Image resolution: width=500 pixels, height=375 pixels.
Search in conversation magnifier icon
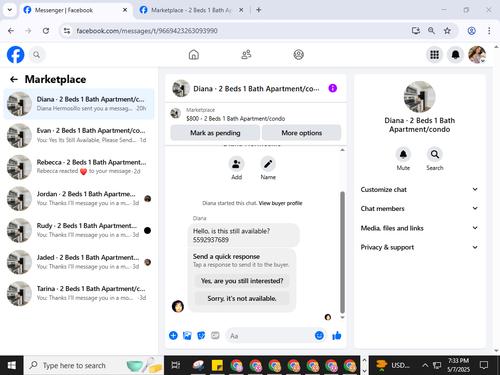coord(435,154)
